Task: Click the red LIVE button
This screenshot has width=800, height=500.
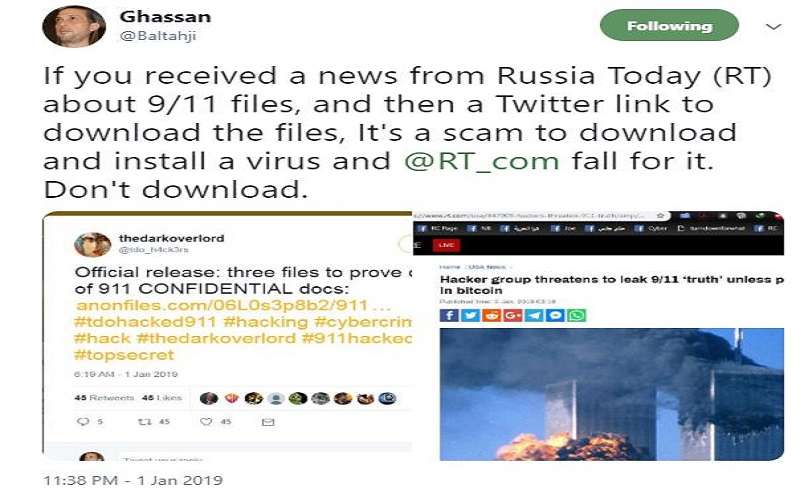Action: [x=446, y=245]
